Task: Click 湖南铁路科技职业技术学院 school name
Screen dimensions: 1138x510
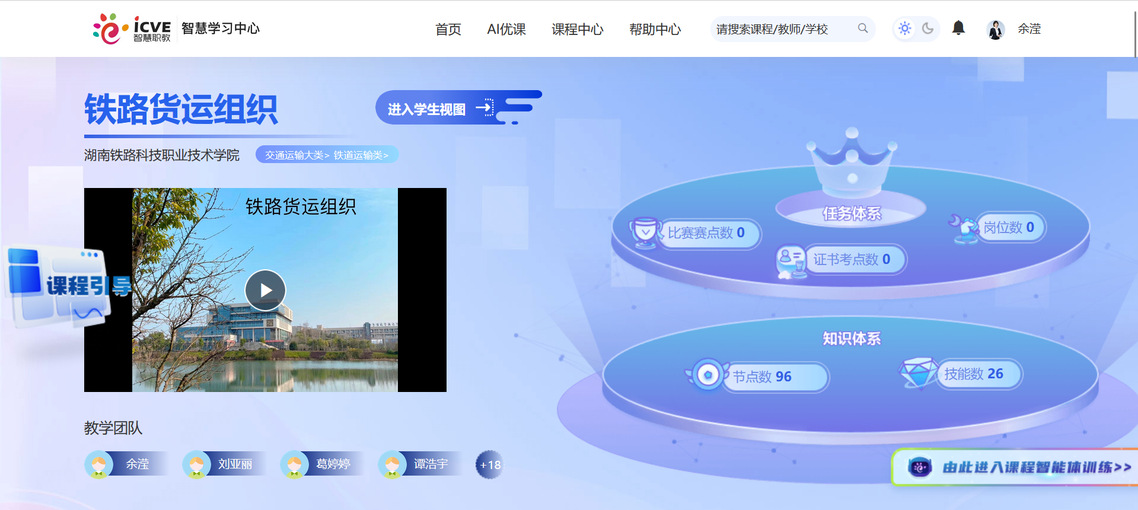Action: pyautogui.click(x=162, y=155)
